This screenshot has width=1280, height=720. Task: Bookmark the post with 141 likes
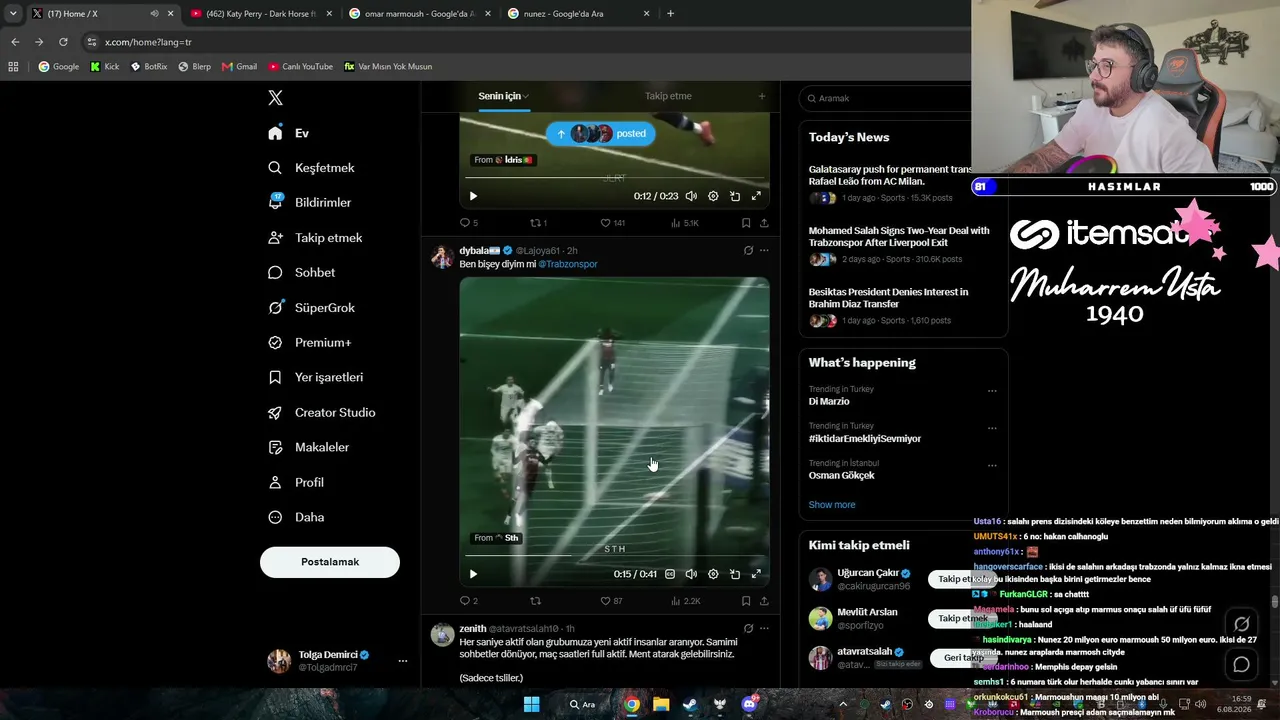[746, 223]
